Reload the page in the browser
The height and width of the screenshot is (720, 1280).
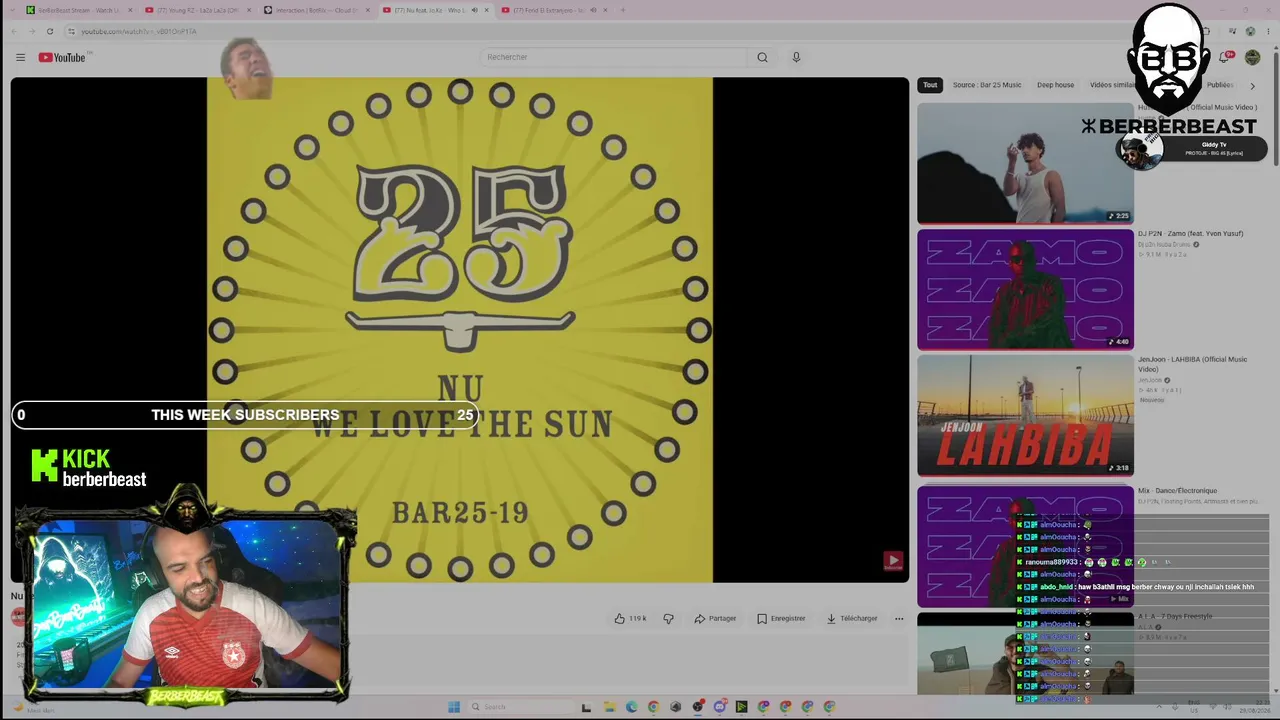click(50, 31)
